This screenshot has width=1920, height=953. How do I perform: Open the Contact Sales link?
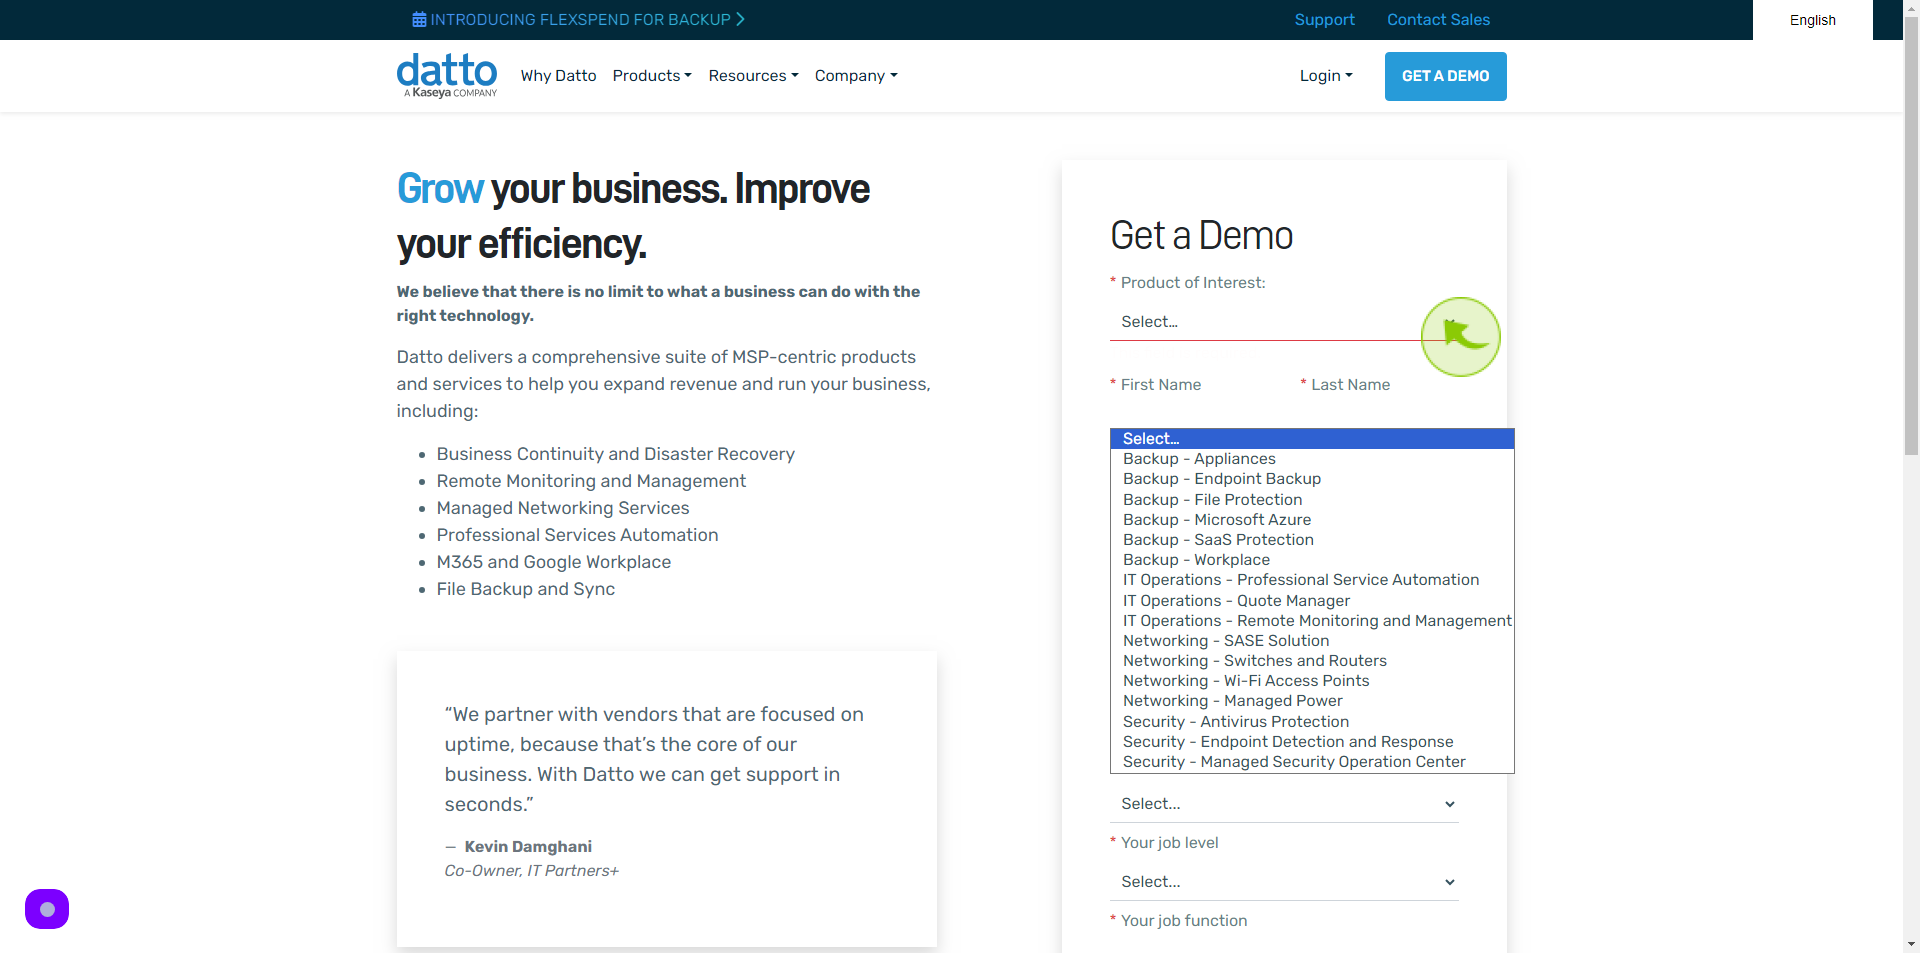point(1438,20)
